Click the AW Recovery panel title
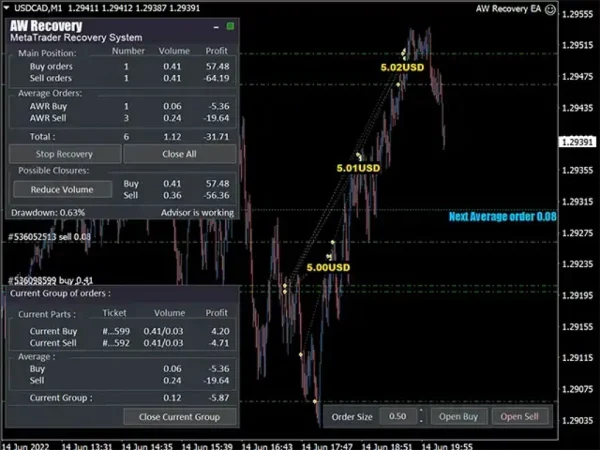This screenshot has height=450, width=600. (x=47, y=25)
